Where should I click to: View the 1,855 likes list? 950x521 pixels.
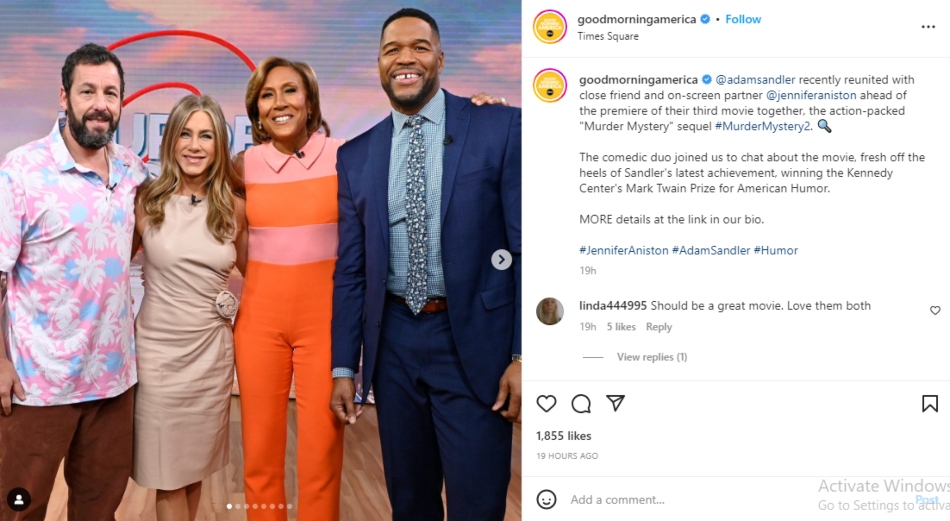(x=563, y=436)
